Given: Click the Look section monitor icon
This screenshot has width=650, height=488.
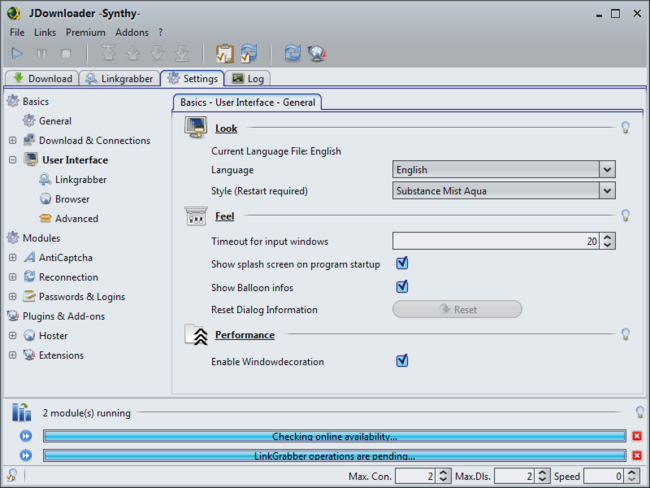Looking at the screenshot, I should (196, 127).
